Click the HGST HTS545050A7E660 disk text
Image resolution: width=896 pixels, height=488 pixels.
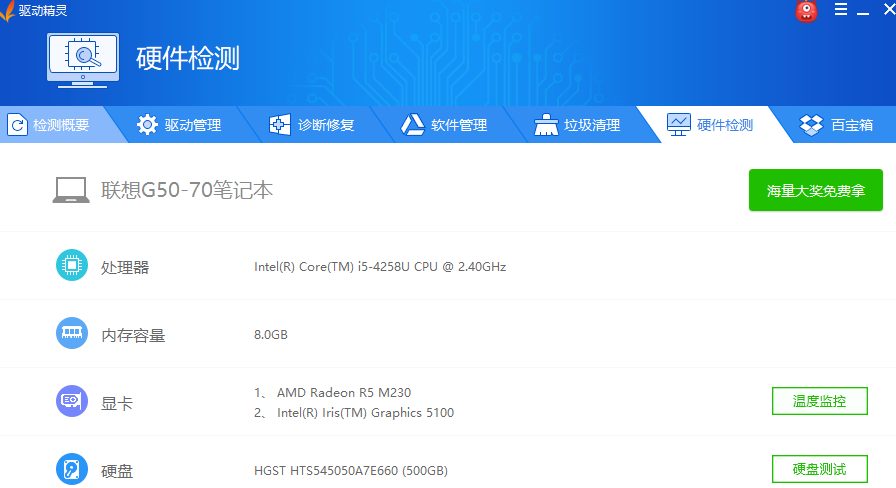[351, 471]
